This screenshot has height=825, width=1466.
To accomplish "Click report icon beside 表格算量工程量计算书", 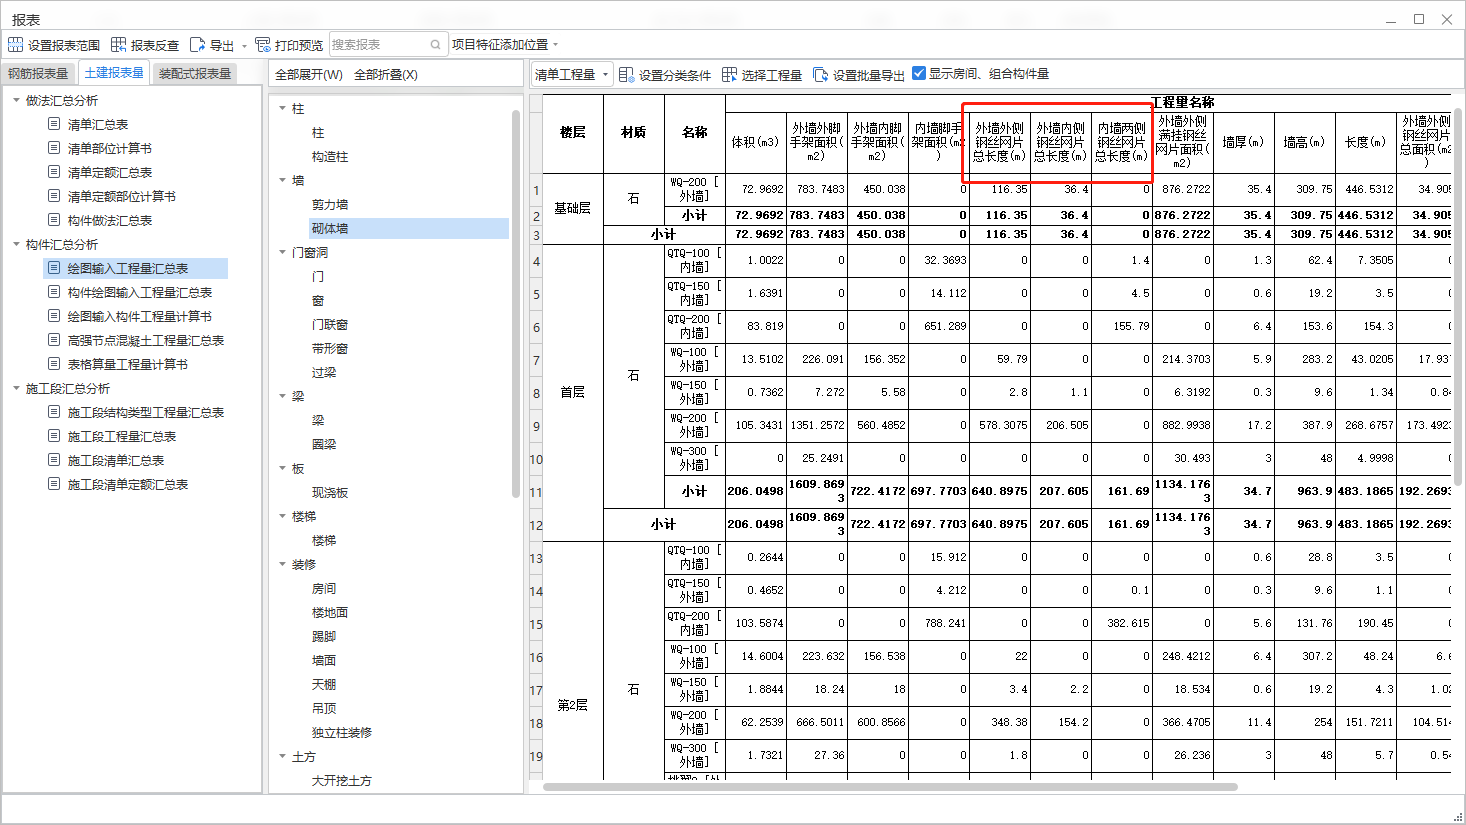I will click(54, 364).
